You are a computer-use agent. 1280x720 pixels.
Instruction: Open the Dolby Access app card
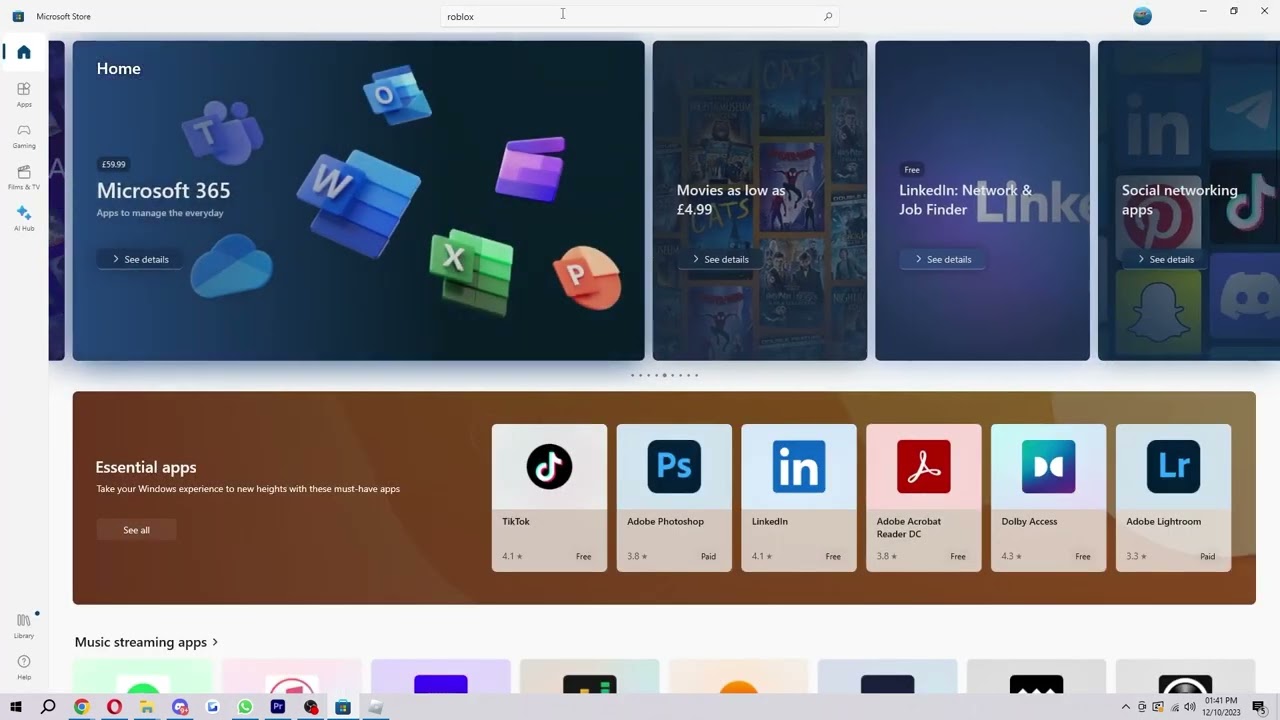pyautogui.click(x=1048, y=498)
